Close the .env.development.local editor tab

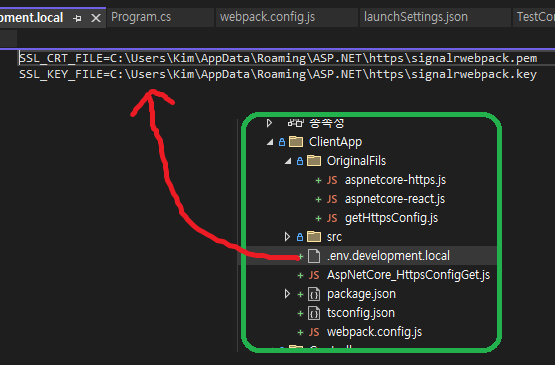[x=96, y=18]
